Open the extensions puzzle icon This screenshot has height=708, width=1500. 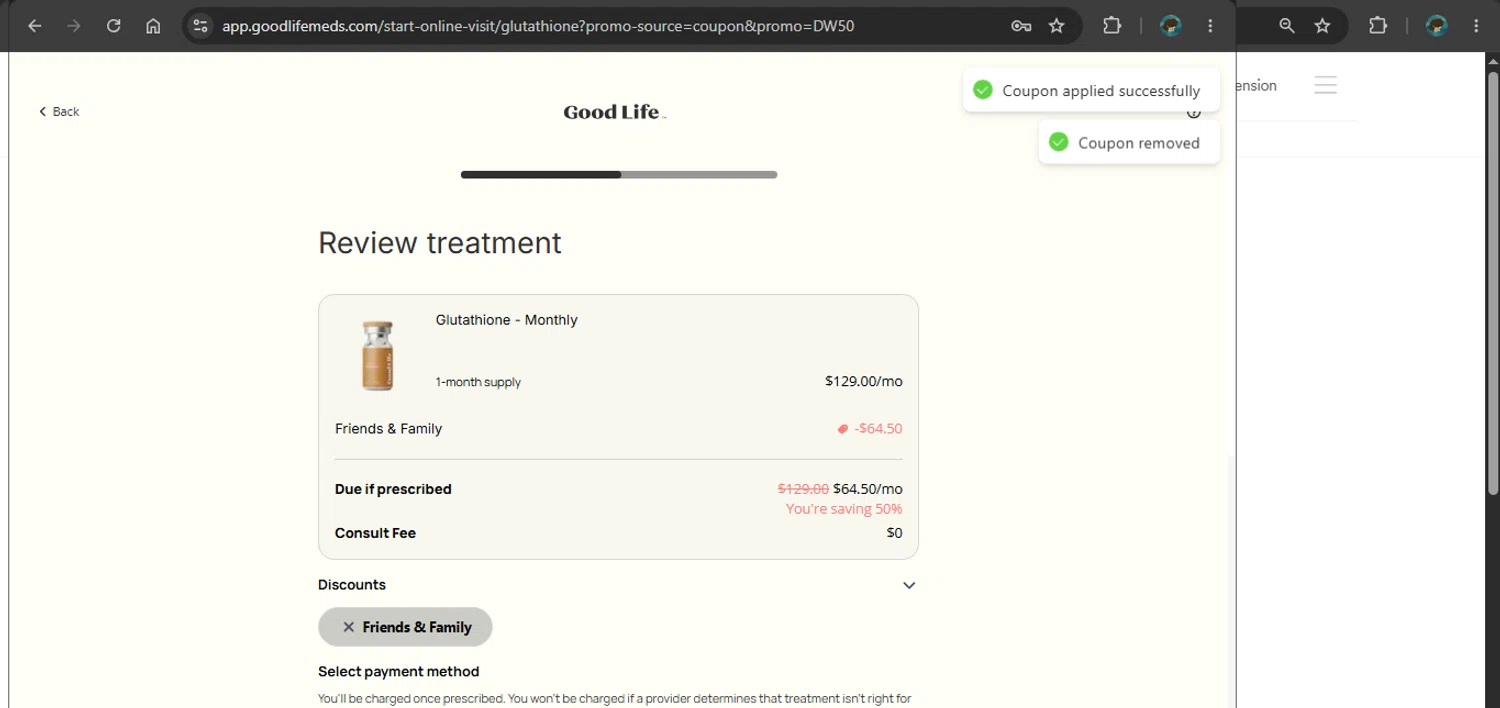1112,26
